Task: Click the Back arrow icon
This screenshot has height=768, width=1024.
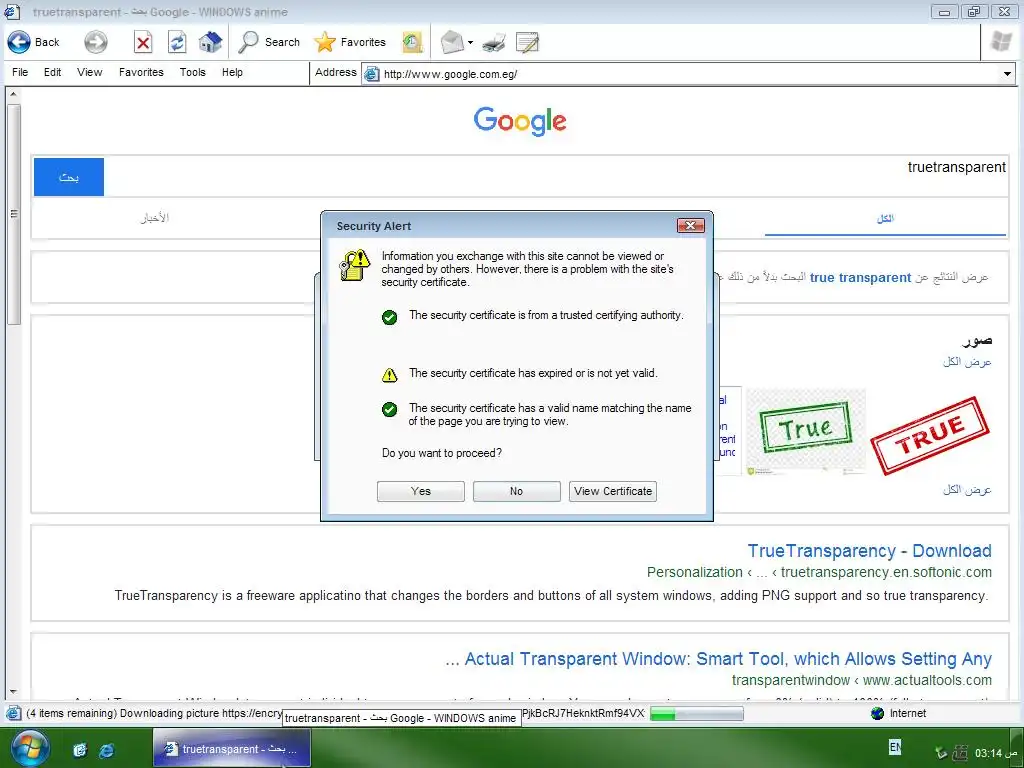Action: click(19, 42)
